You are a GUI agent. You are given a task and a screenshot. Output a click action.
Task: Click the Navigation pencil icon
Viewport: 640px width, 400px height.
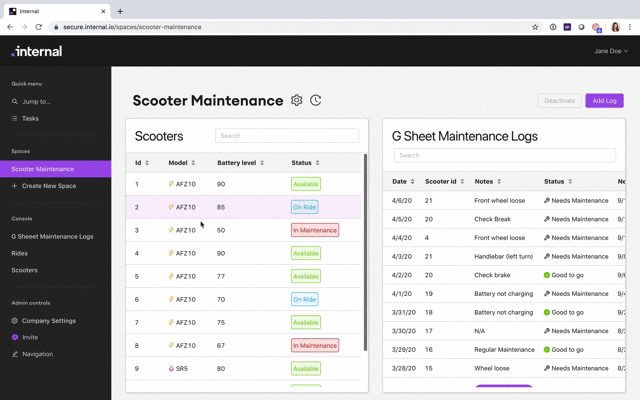[14, 354]
